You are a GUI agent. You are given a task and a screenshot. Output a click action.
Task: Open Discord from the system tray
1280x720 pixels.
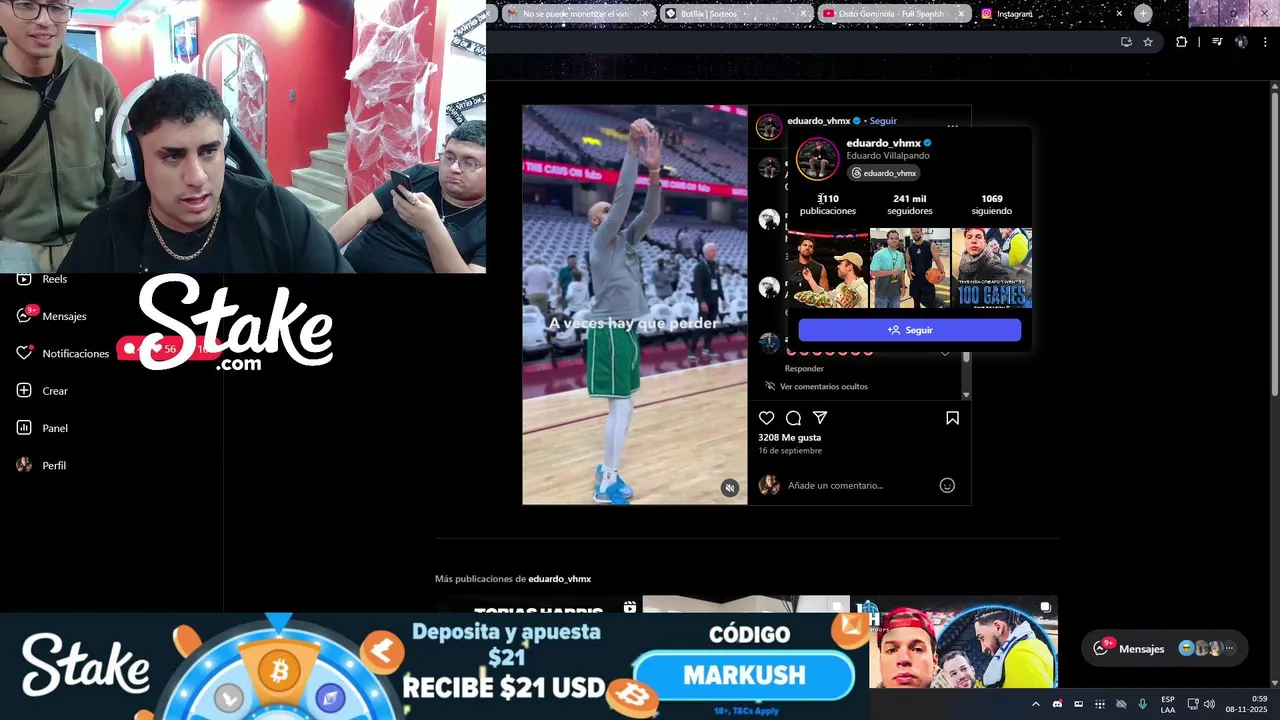[x=1058, y=704]
